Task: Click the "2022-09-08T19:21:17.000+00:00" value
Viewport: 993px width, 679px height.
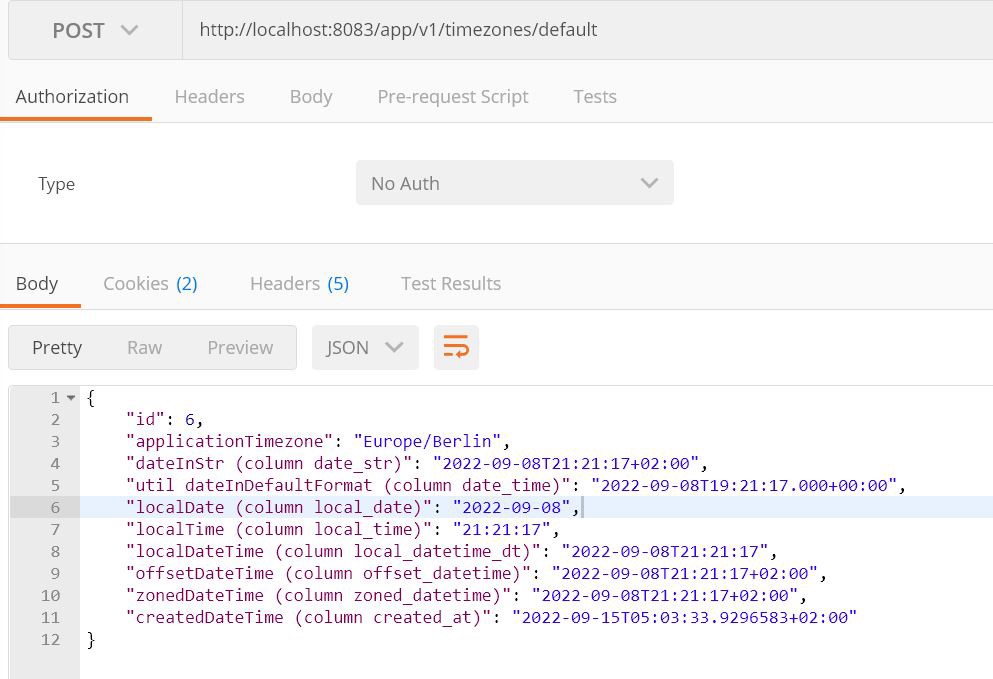Action: (744, 485)
